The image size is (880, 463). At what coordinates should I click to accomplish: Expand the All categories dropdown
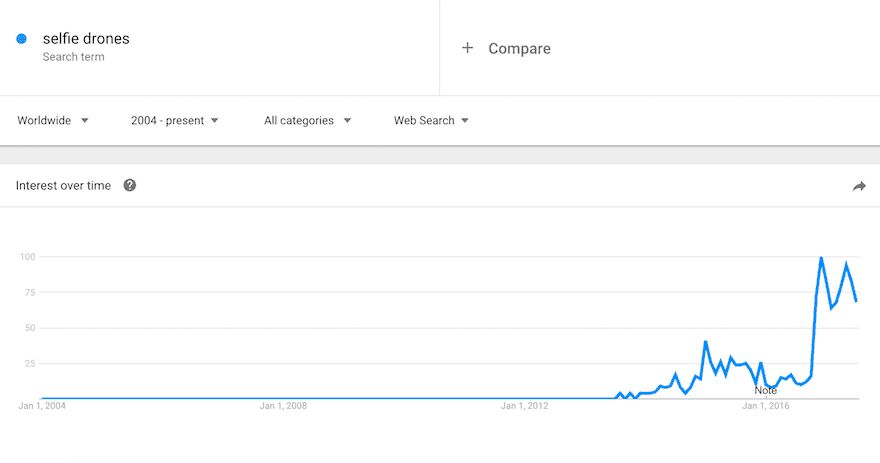(x=308, y=120)
